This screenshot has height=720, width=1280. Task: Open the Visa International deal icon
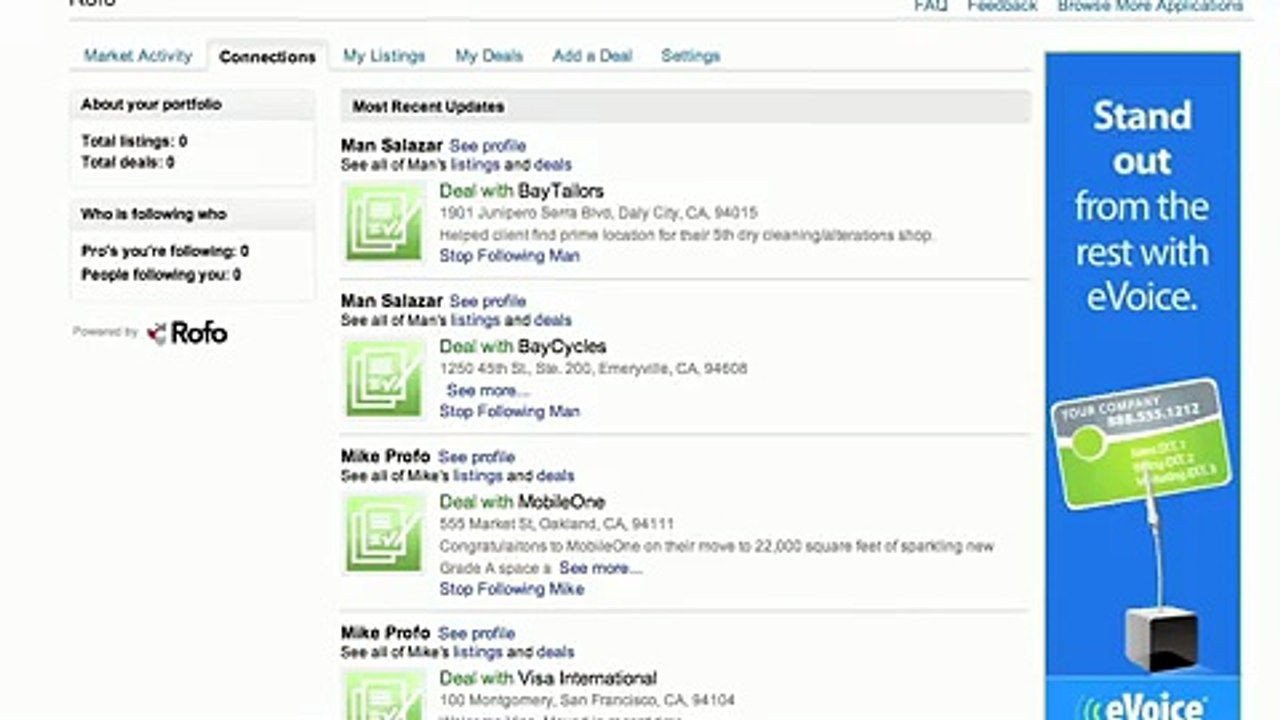point(385,694)
